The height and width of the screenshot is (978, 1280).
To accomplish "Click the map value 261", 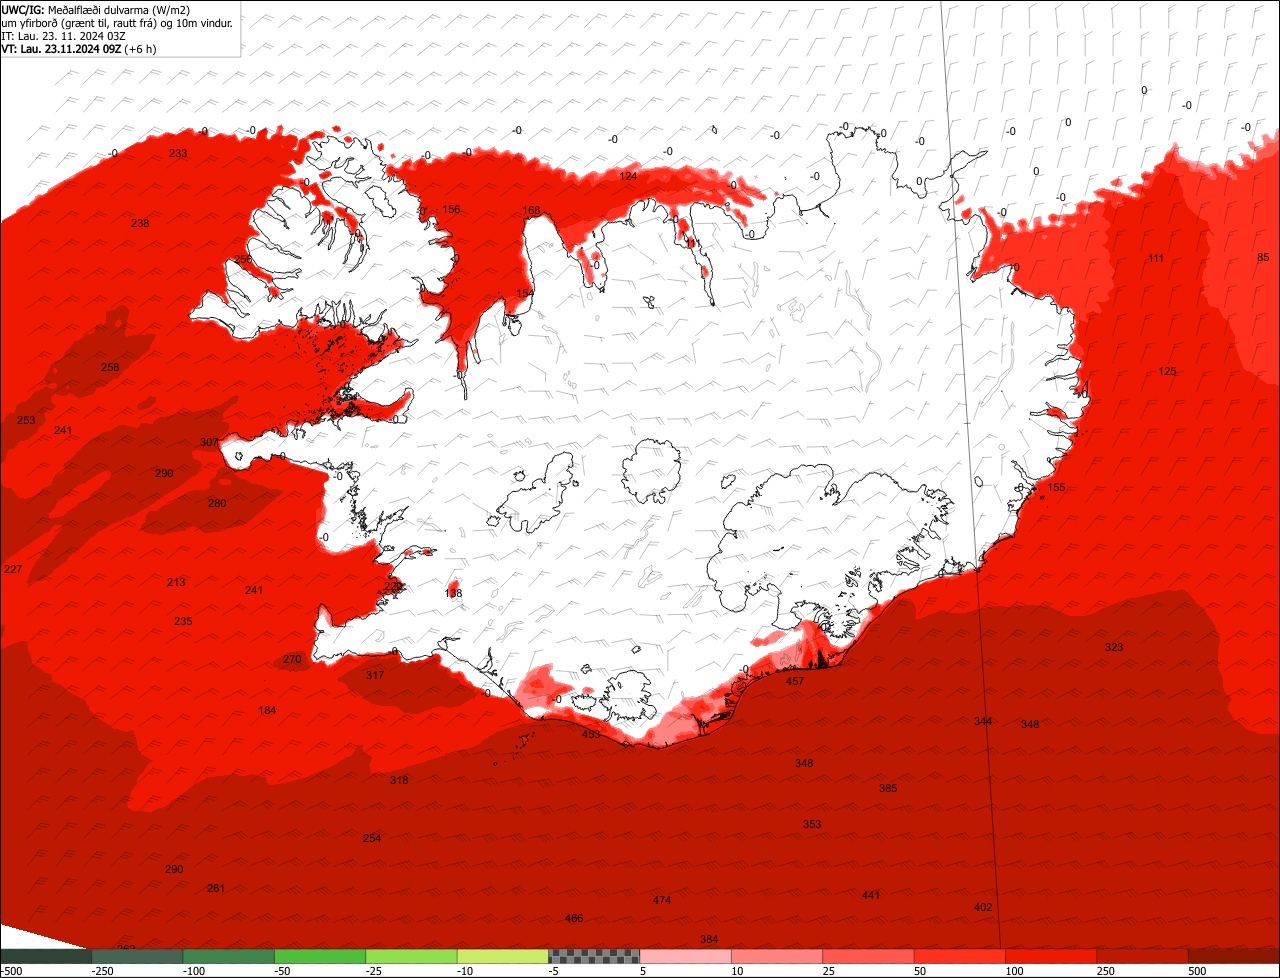I will [216, 888].
